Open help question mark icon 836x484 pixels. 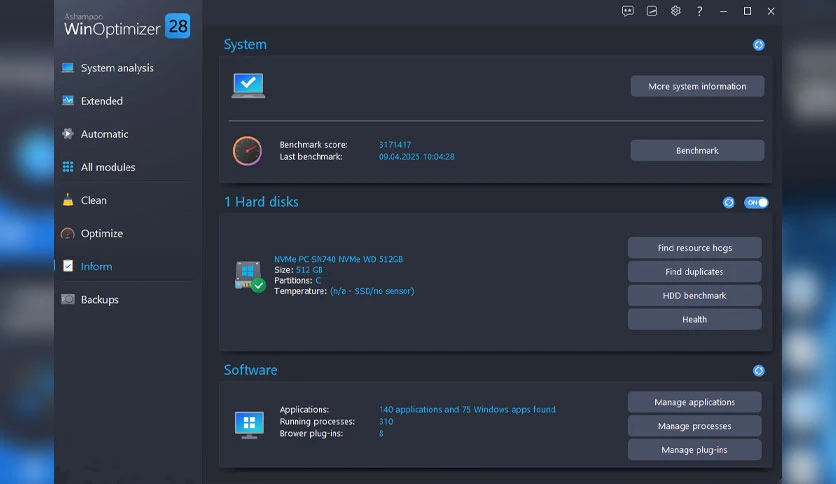point(700,11)
